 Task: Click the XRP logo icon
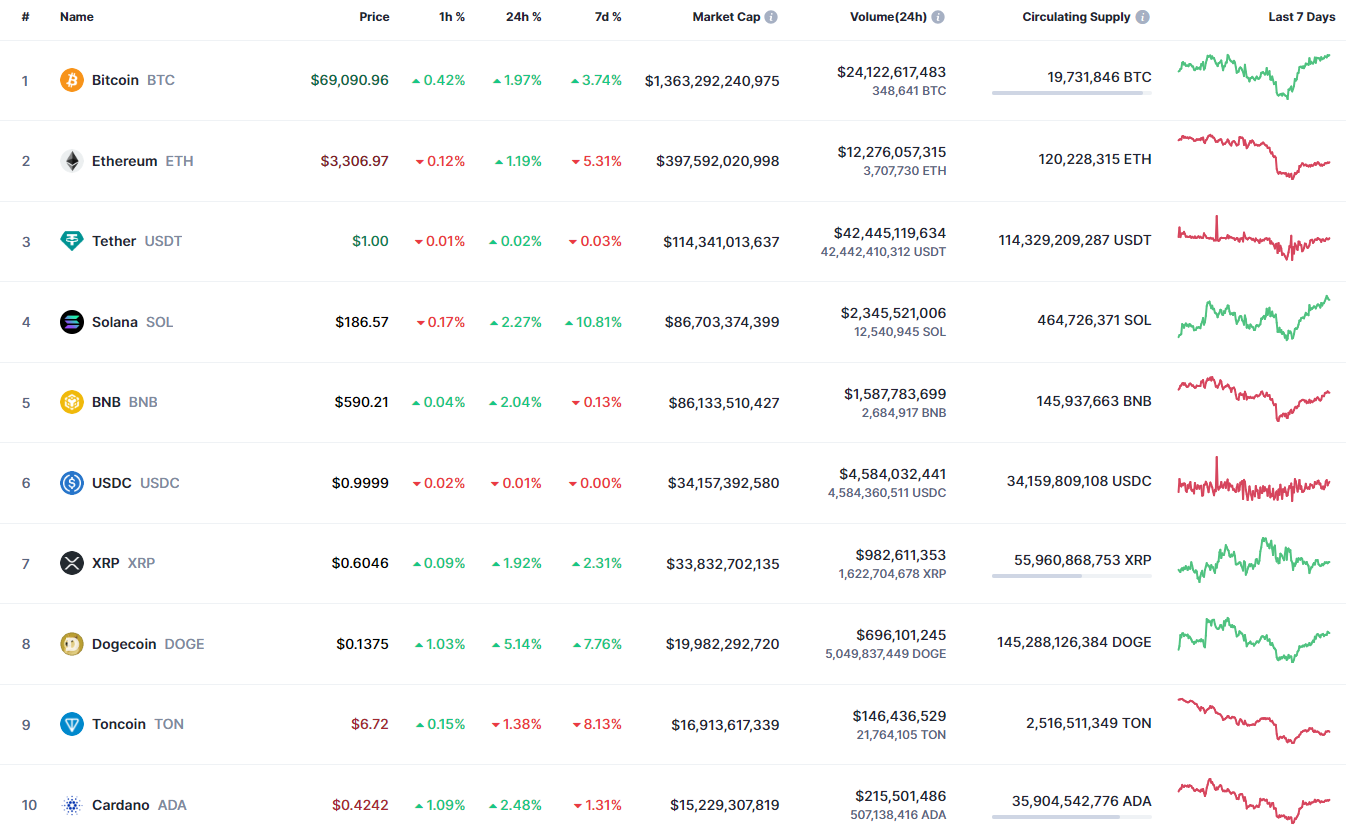(71, 563)
